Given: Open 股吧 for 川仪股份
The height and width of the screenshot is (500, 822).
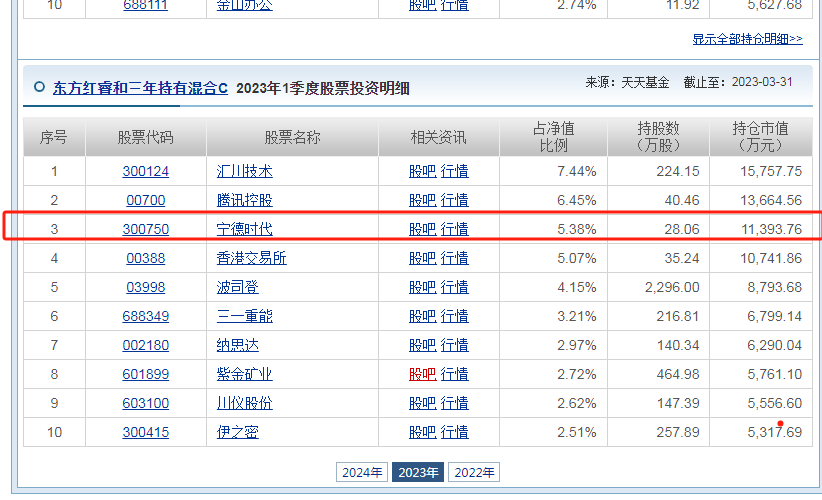Looking at the screenshot, I should [423, 403].
